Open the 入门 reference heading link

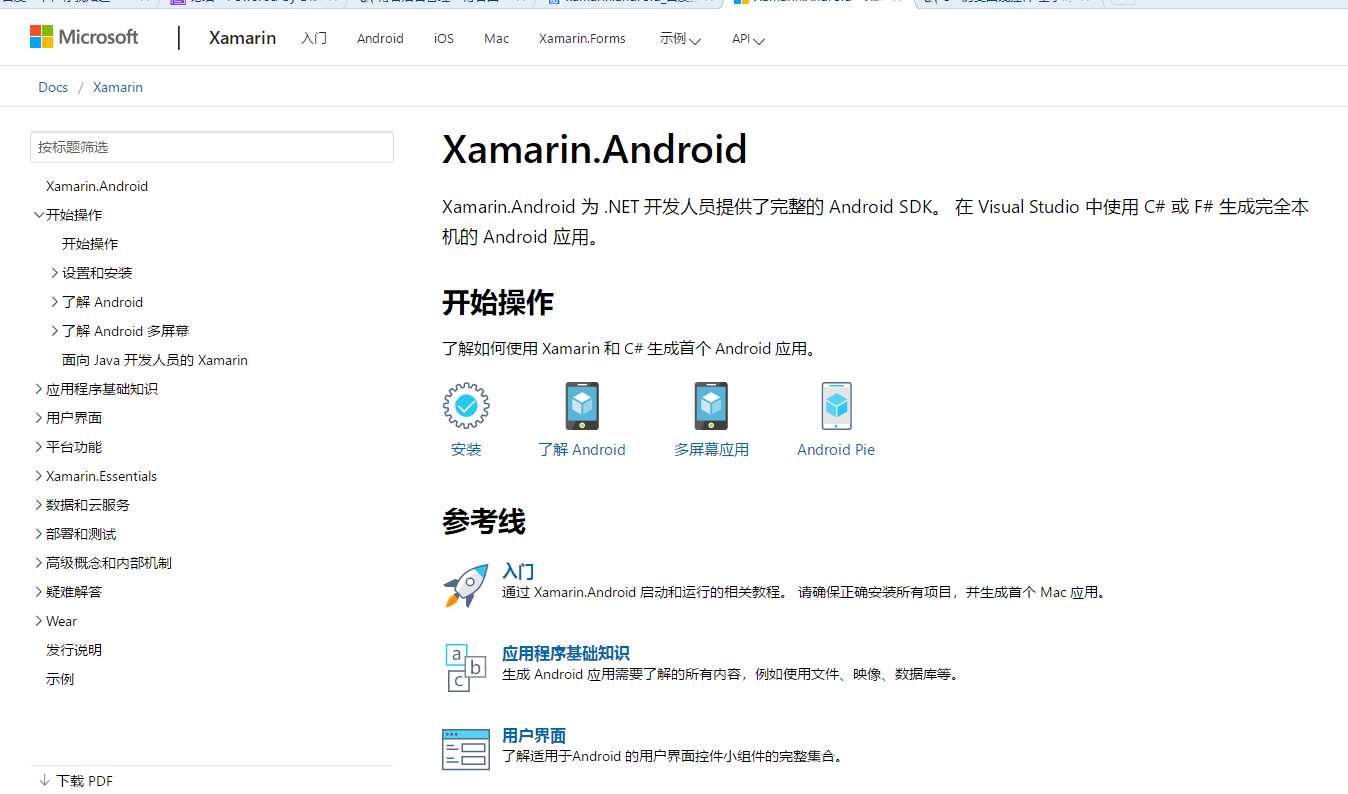[518, 571]
